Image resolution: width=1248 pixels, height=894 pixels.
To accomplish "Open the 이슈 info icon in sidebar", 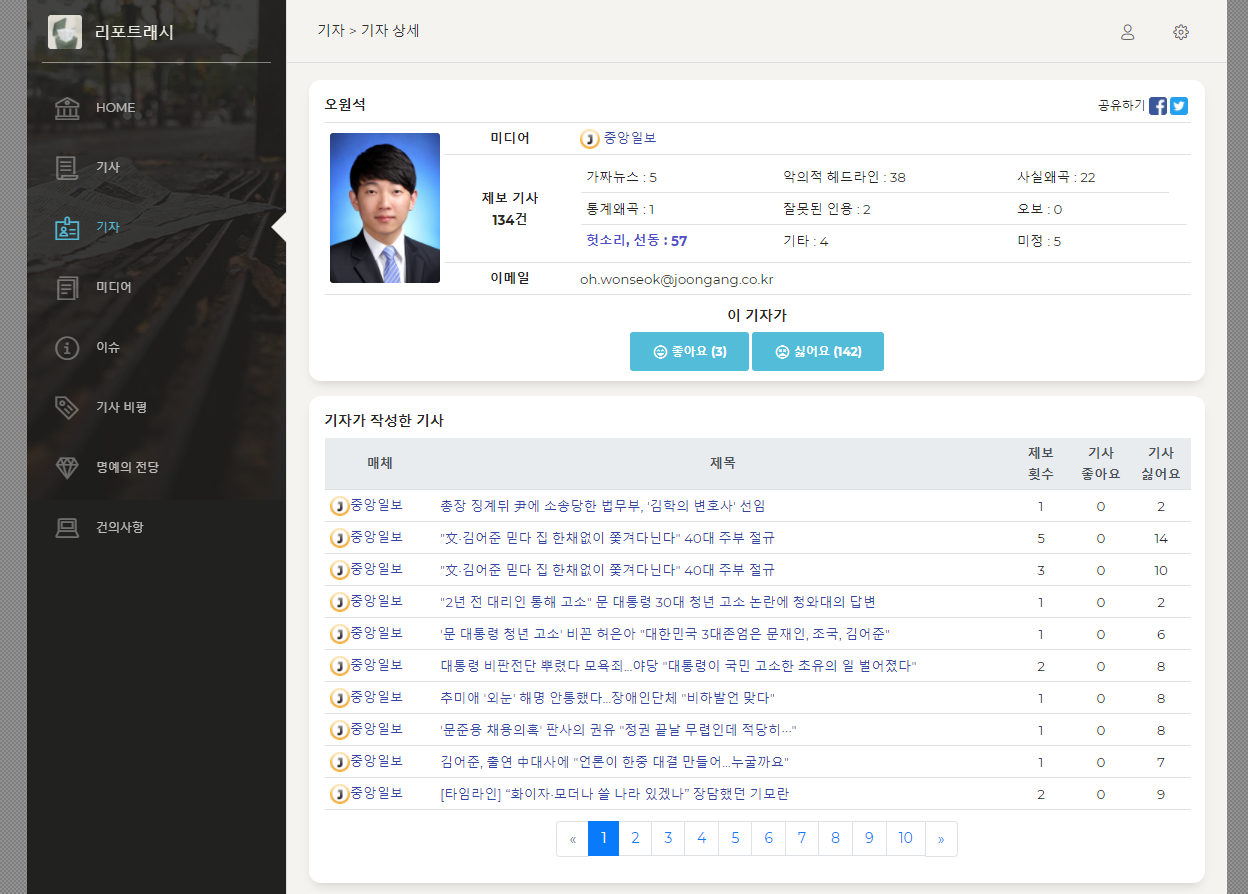I will point(67,348).
